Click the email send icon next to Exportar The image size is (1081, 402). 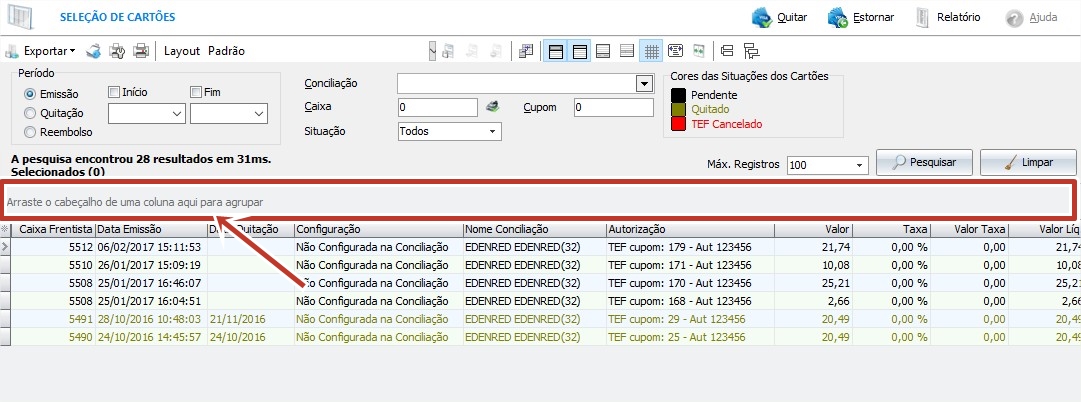(94, 51)
